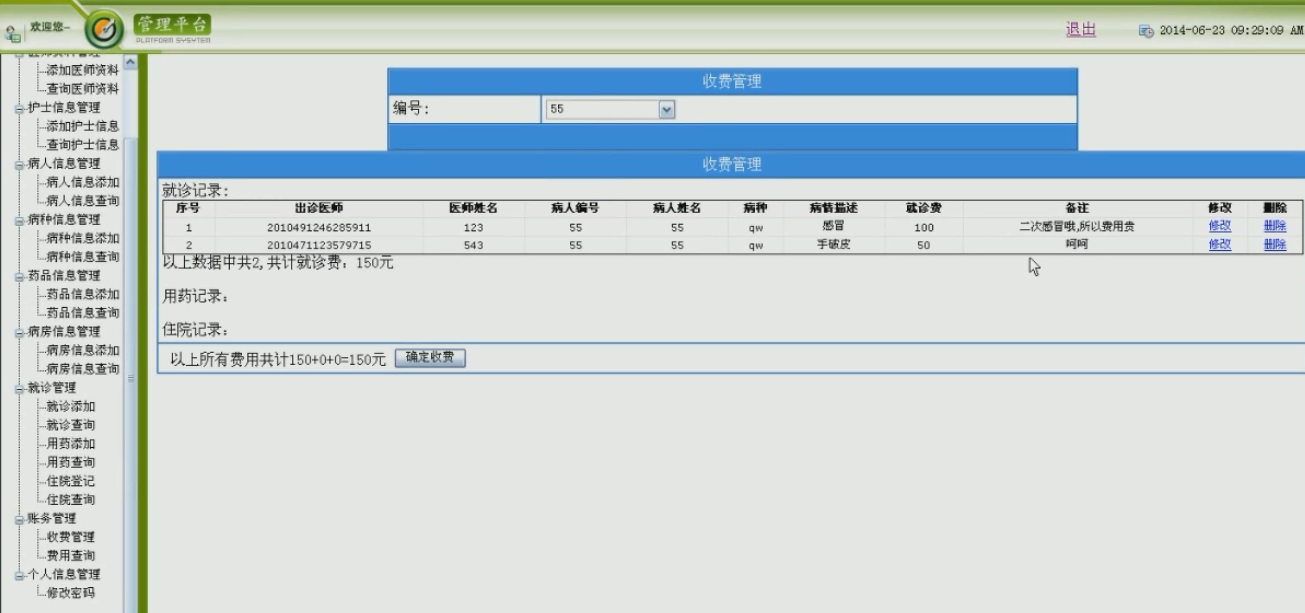The height and width of the screenshot is (613, 1305).
Task: Click the 手破皮 symptom cell
Action: click(833, 244)
